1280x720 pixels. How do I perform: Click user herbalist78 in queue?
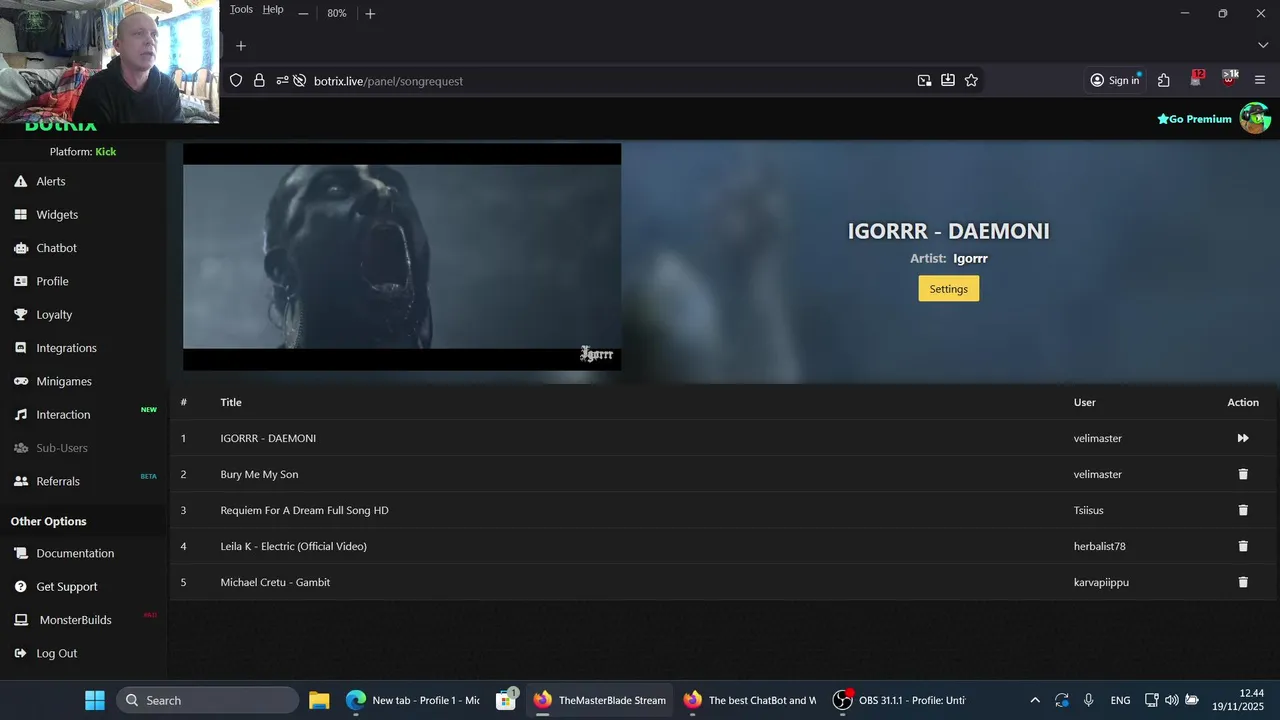pos(1100,546)
